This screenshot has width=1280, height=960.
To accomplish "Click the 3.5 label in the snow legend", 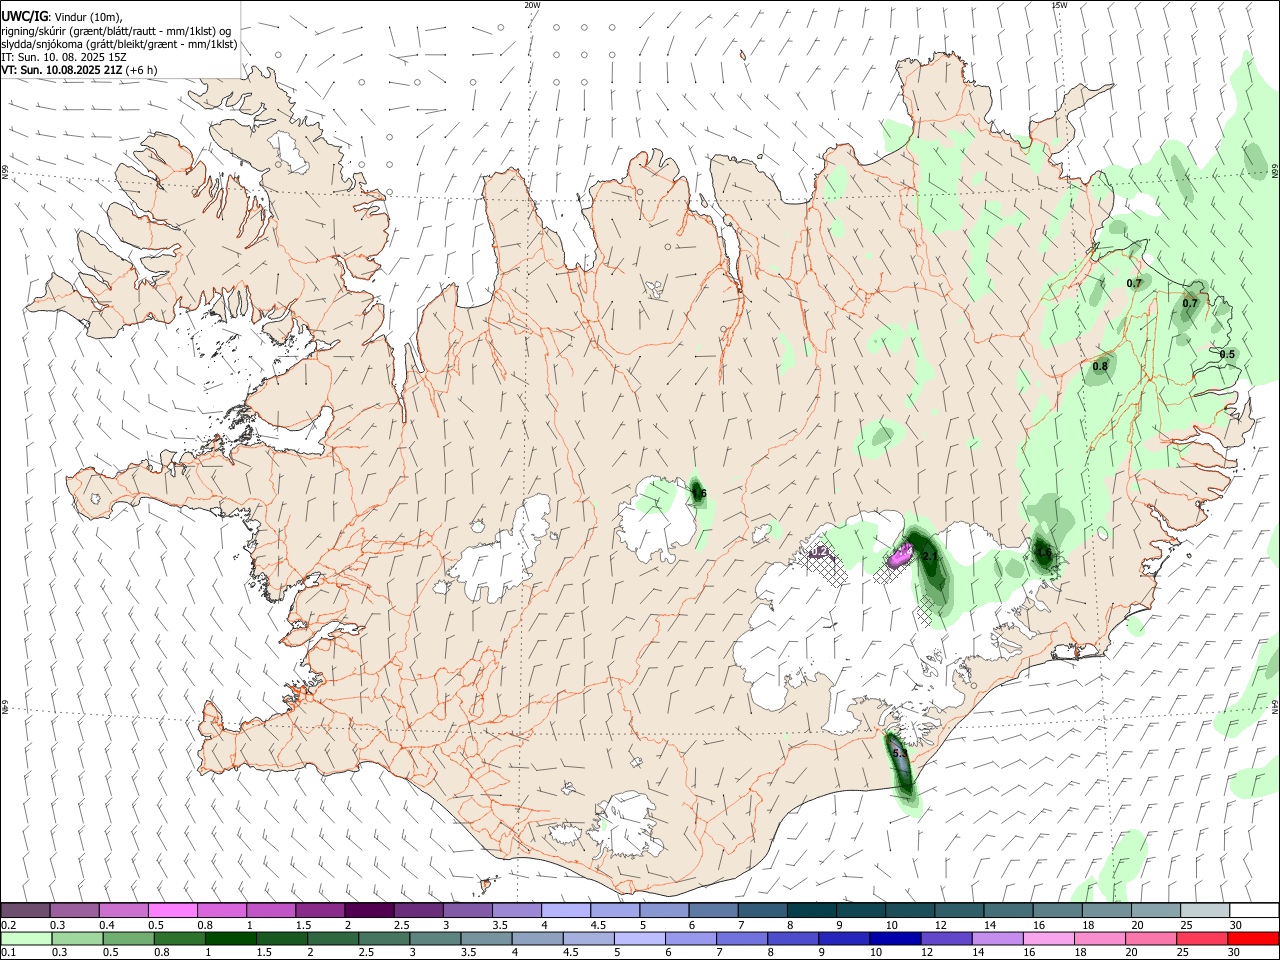I will 499,925.
